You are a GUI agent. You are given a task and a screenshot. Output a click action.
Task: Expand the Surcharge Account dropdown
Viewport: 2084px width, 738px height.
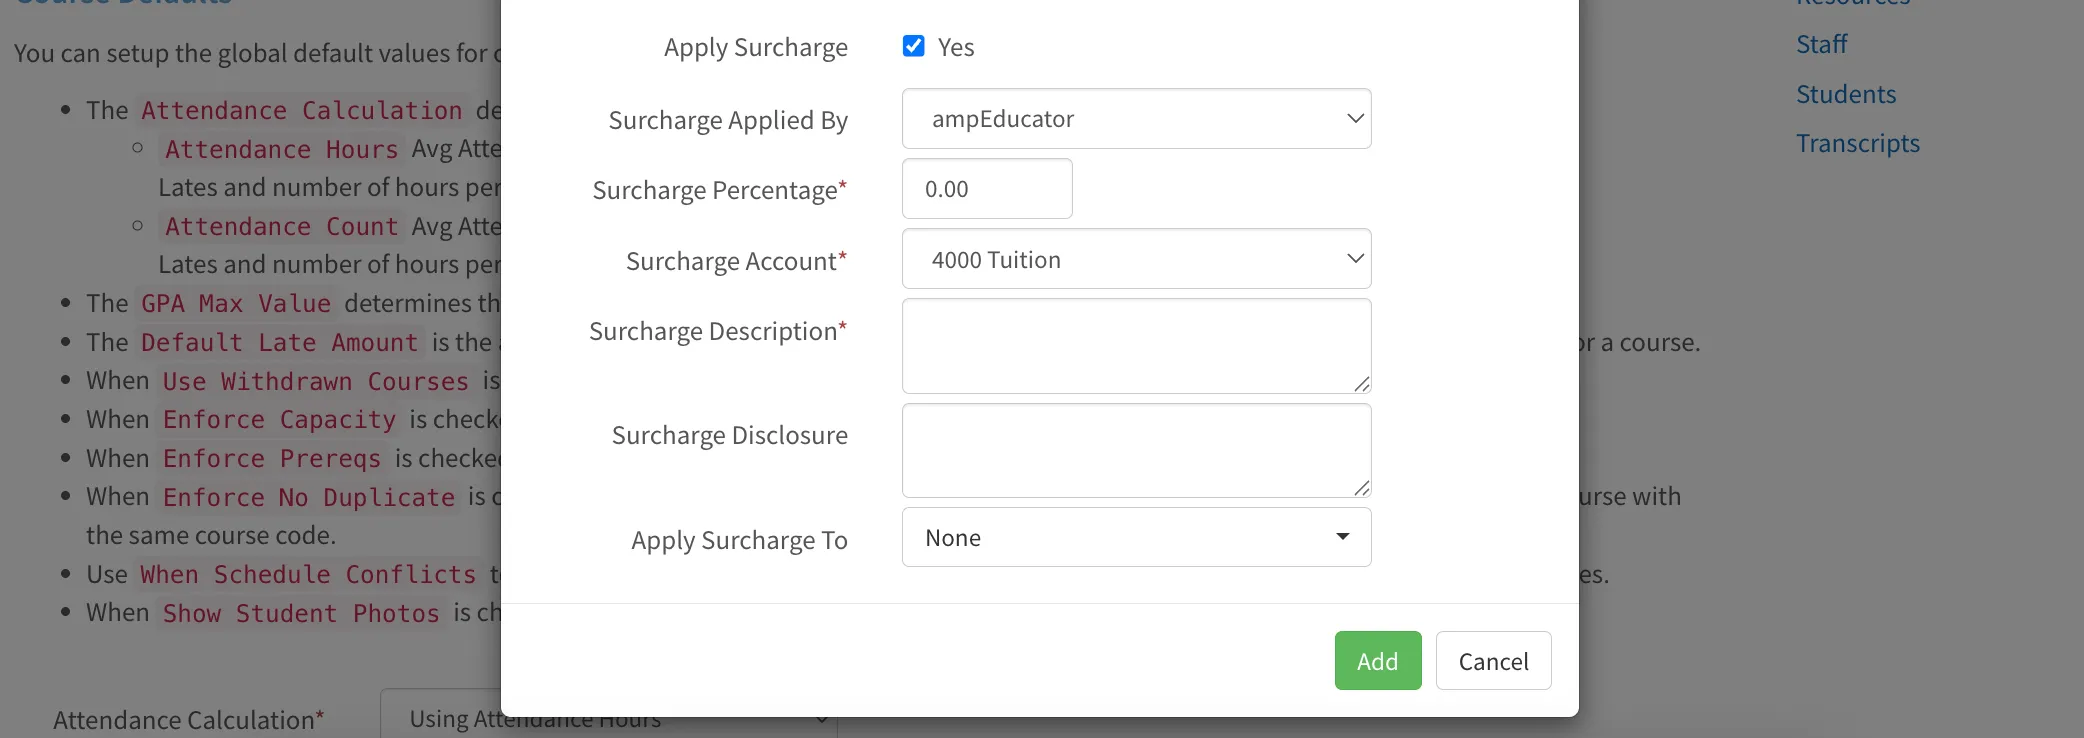click(1136, 259)
